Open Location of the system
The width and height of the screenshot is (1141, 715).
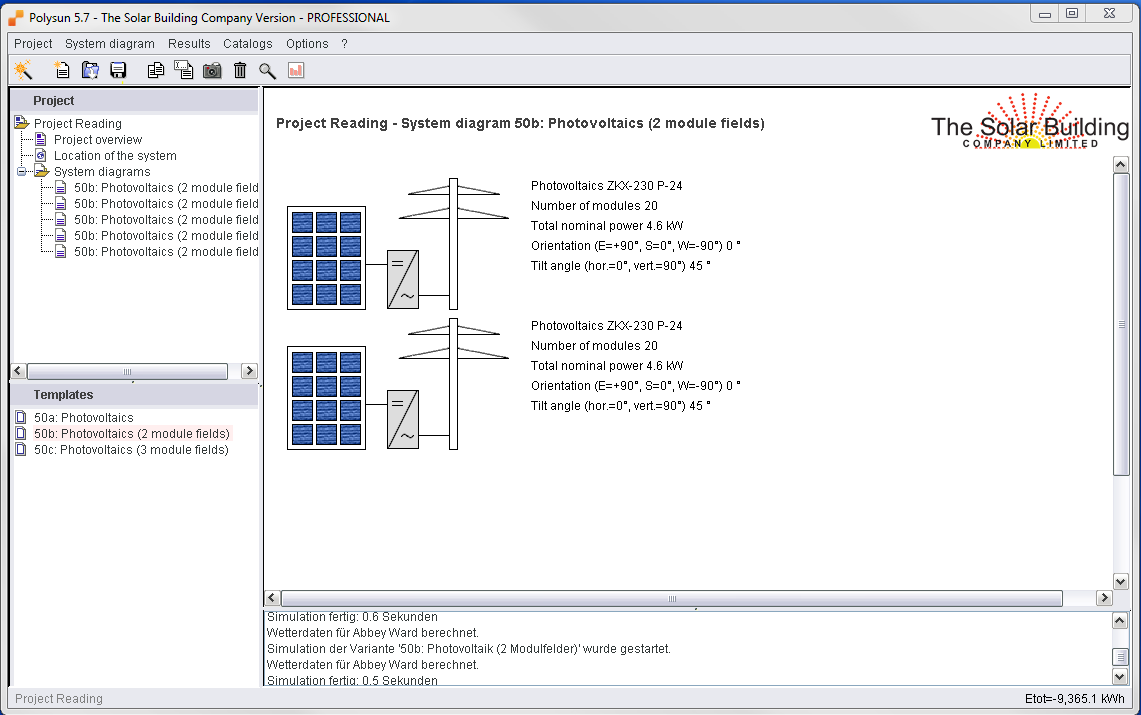pyautogui.click(x=114, y=155)
